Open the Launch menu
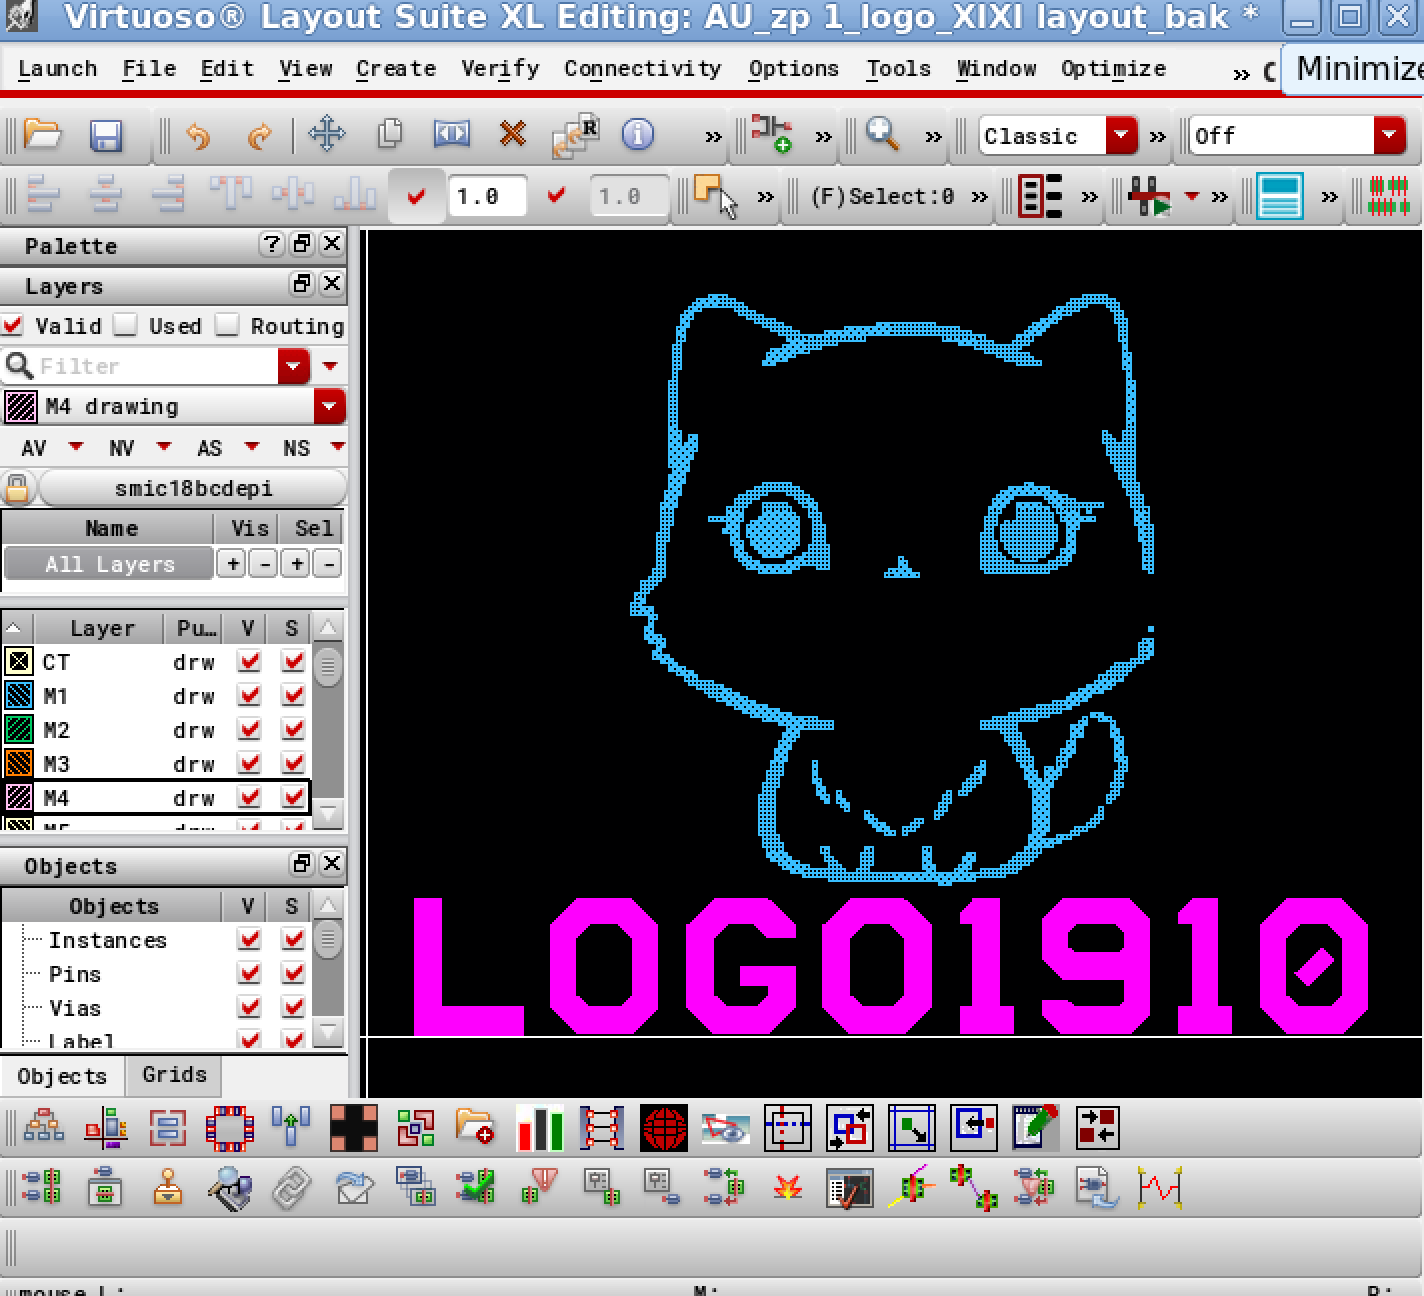 point(57,69)
